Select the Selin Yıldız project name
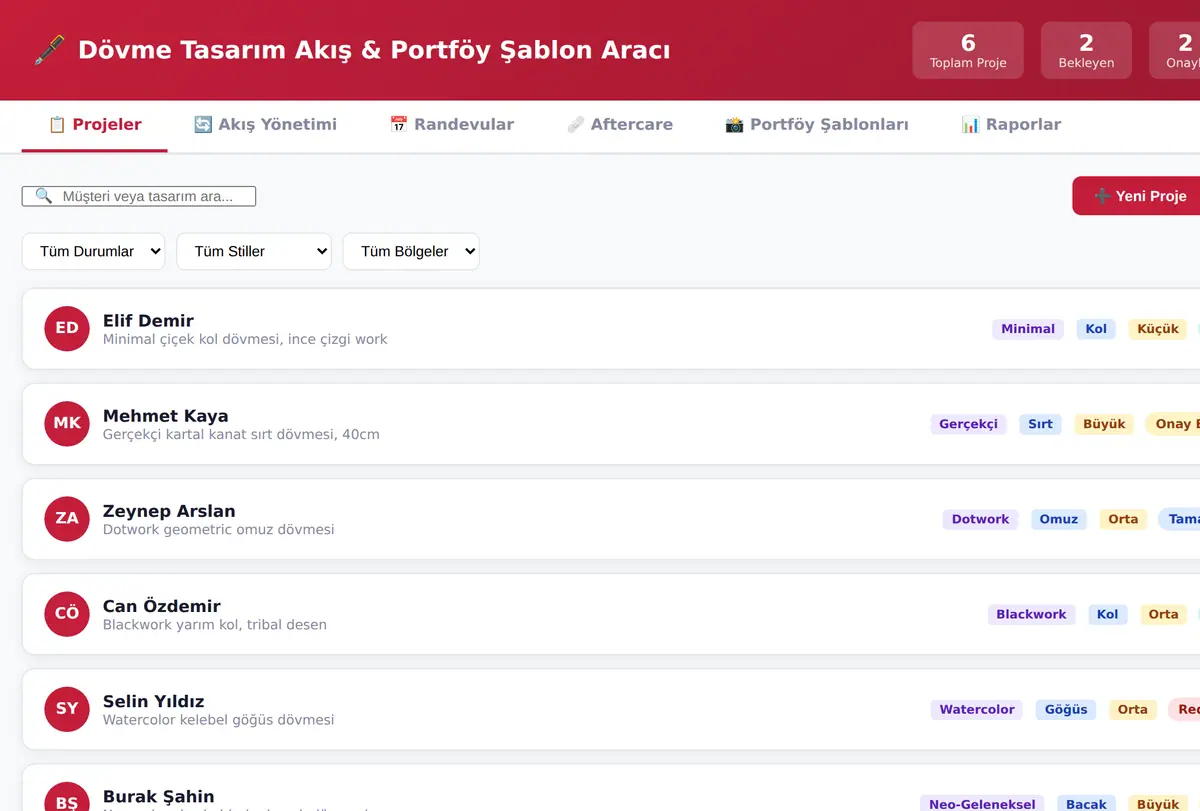Screen dimensions: 1200x811 [x=154, y=700]
